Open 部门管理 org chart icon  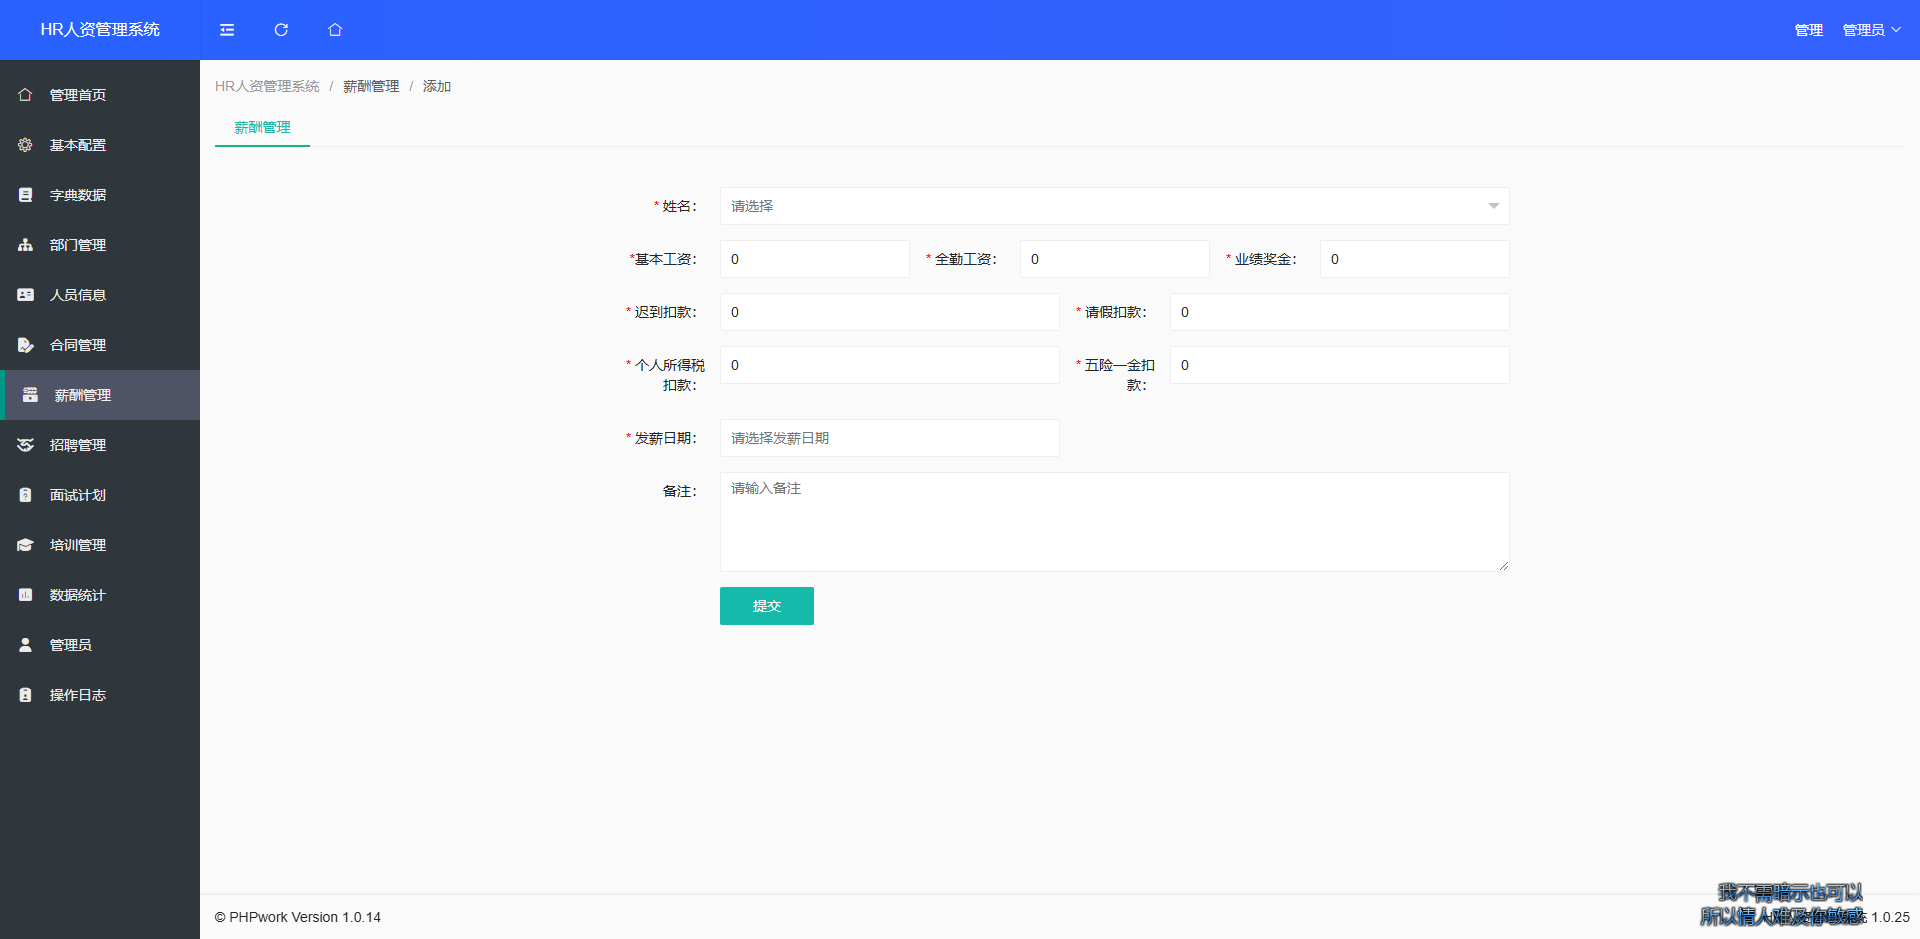26,245
